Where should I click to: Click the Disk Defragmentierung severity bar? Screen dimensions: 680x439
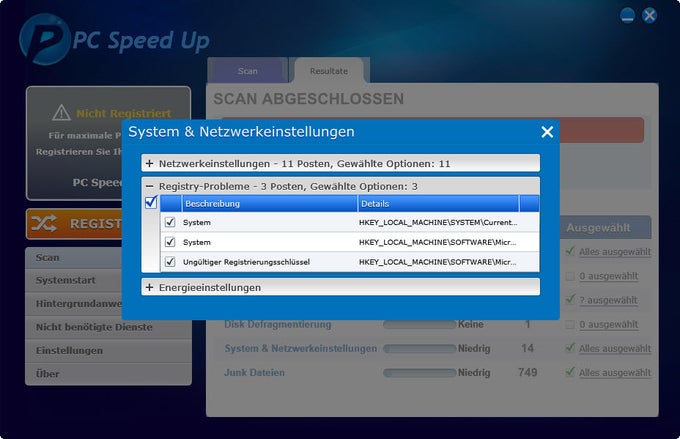(x=419, y=324)
